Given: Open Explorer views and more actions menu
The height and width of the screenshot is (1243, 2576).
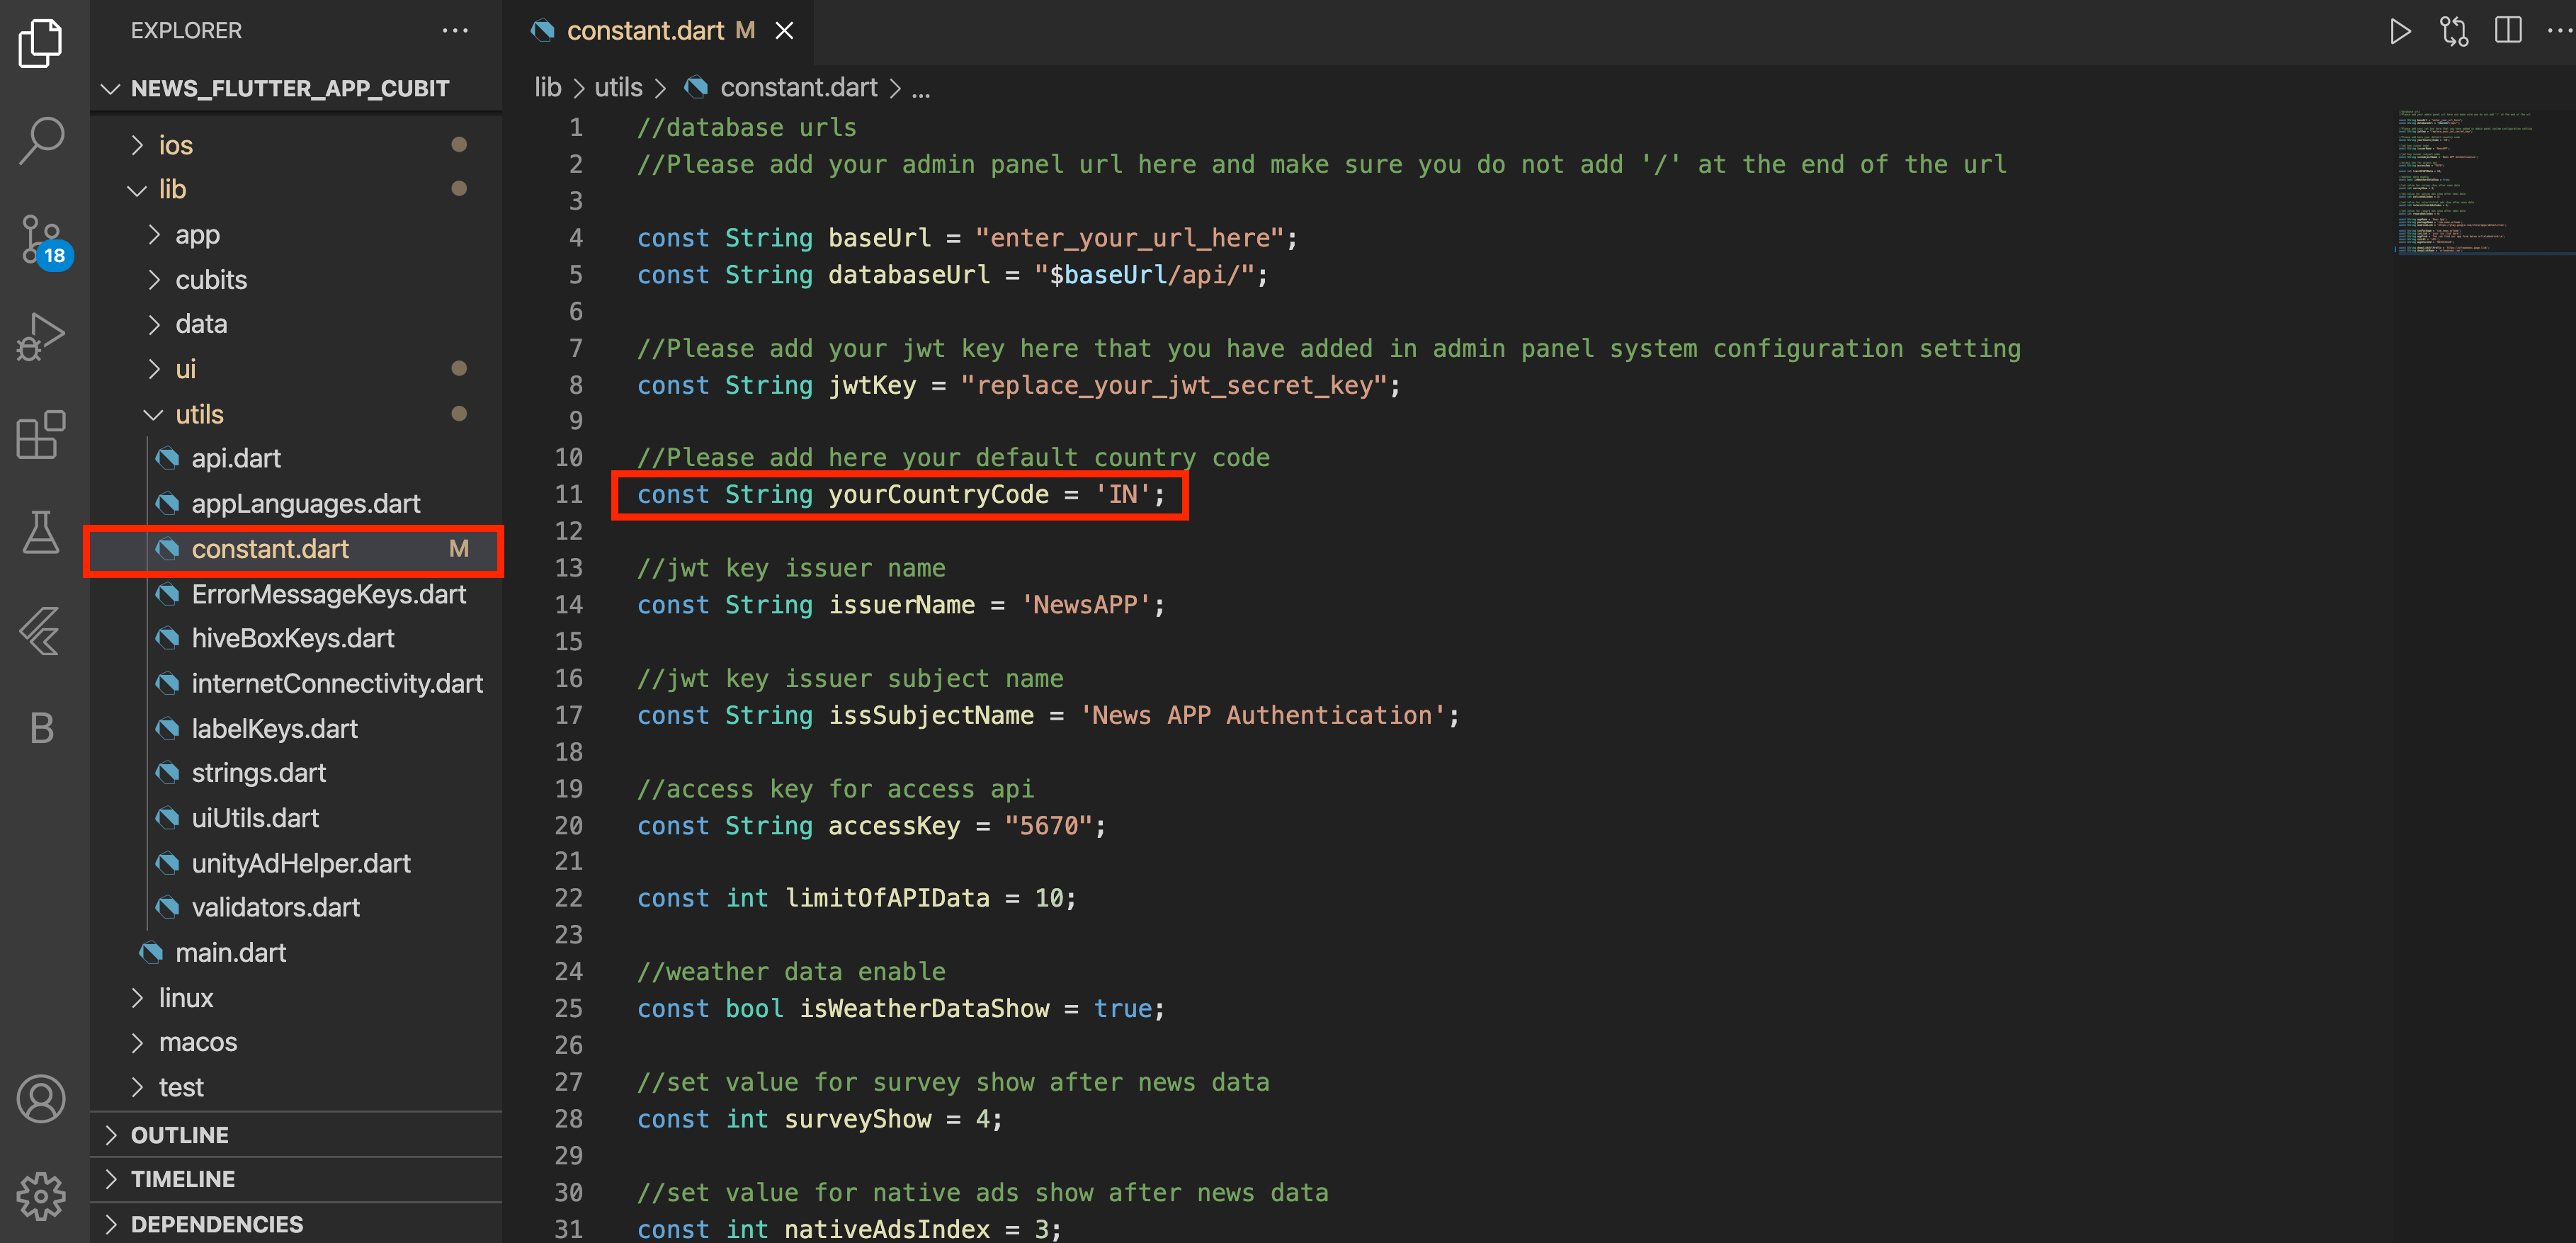Looking at the screenshot, I should [455, 31].
